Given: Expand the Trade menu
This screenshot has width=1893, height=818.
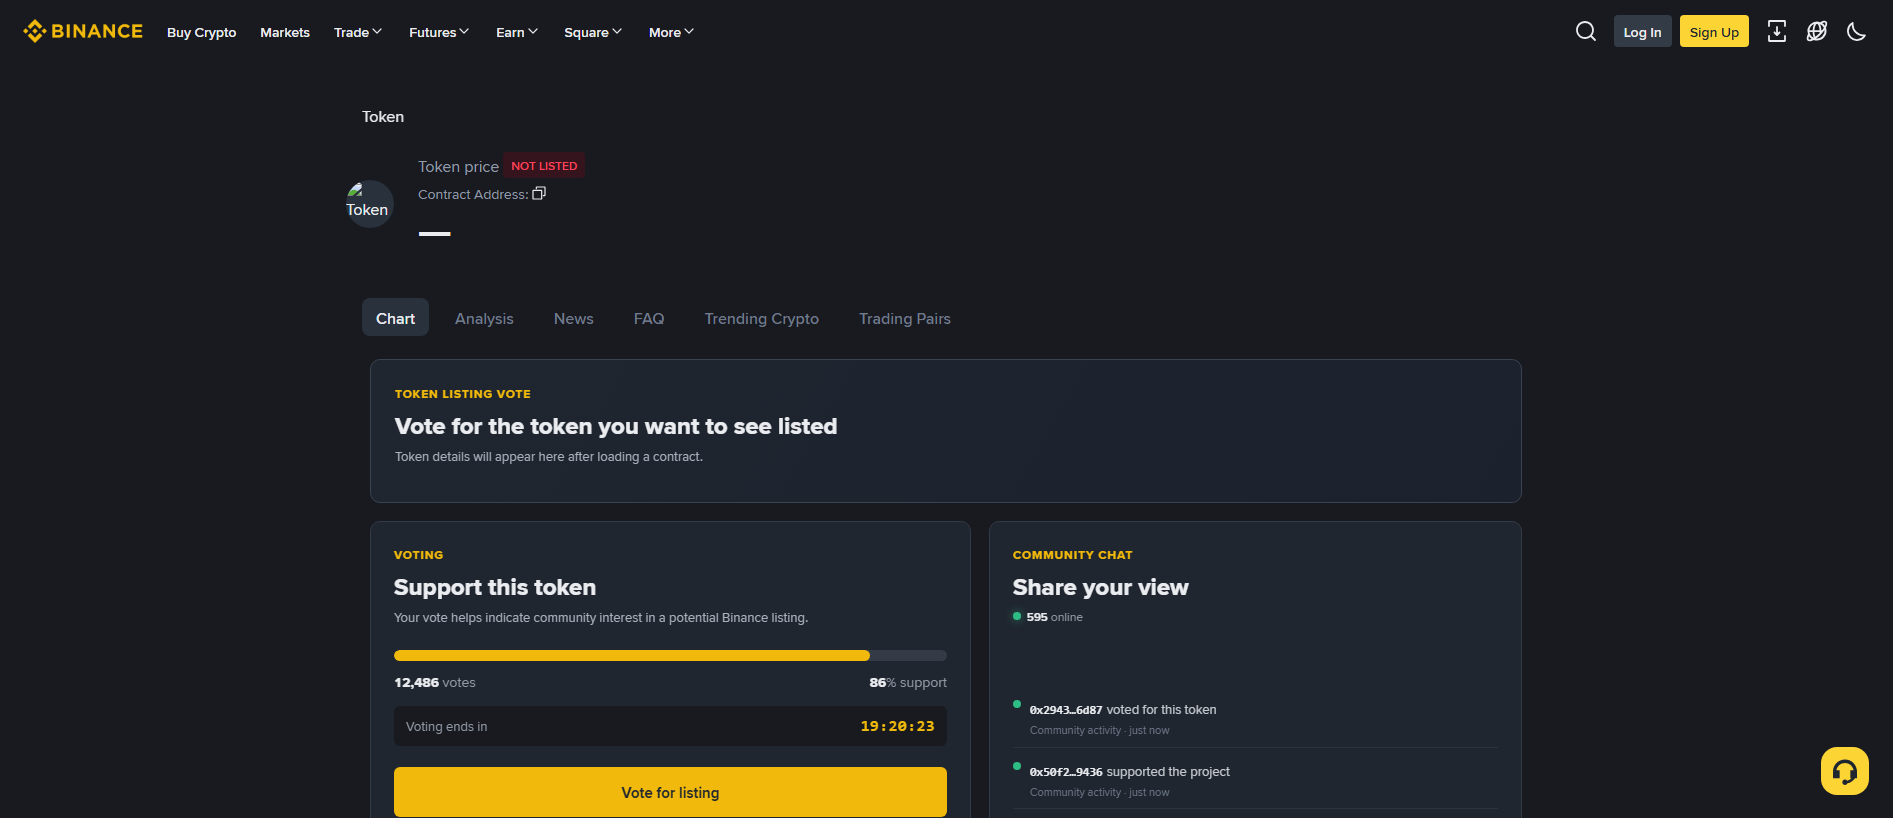Looking at the screenshot, I should (358, 32).
